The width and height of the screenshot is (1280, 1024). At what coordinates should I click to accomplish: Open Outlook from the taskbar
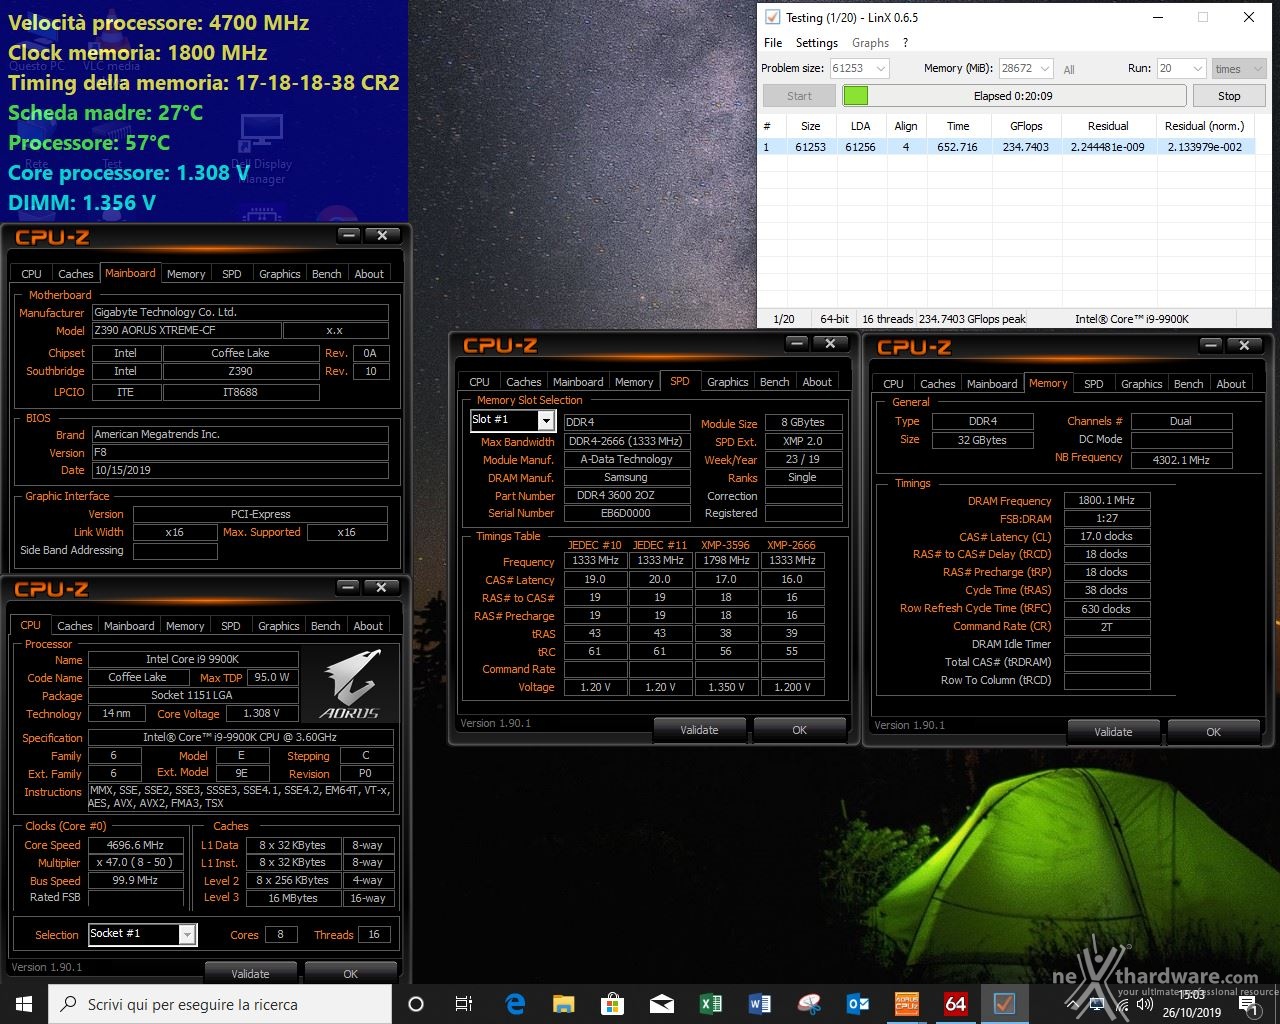[857, 1004]
